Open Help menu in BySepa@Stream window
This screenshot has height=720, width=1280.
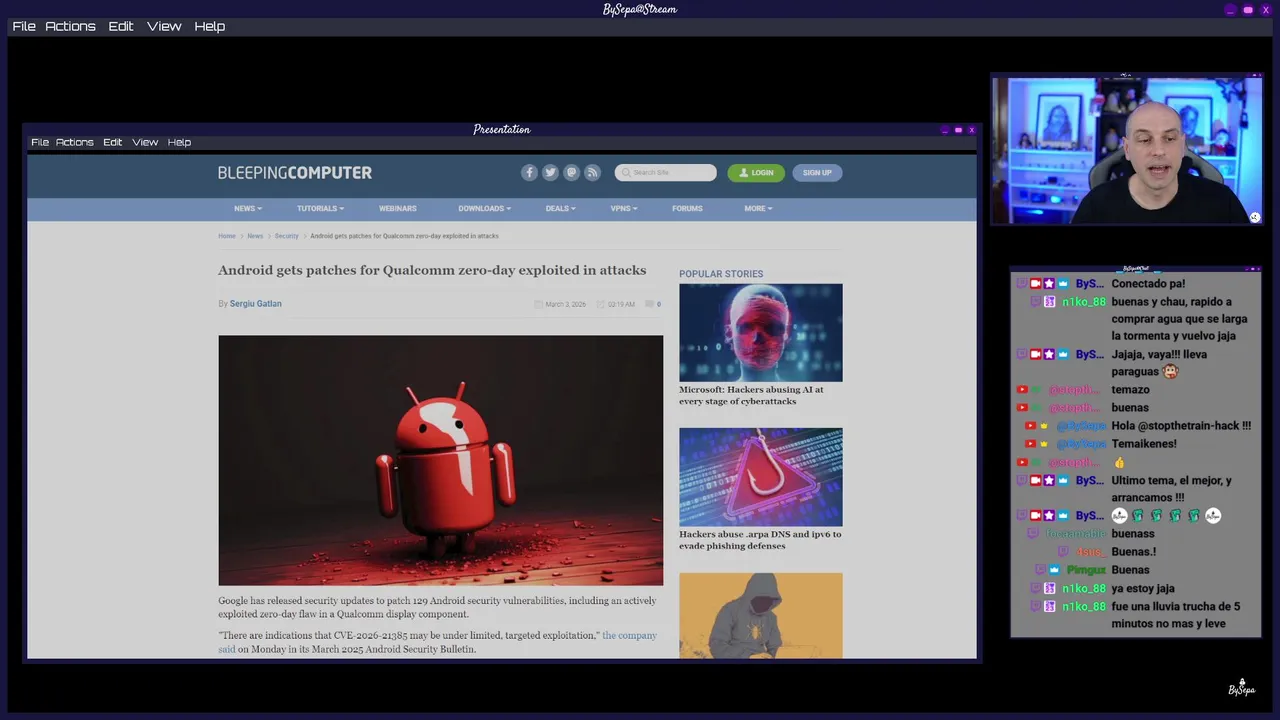click(x=209, y=26)
